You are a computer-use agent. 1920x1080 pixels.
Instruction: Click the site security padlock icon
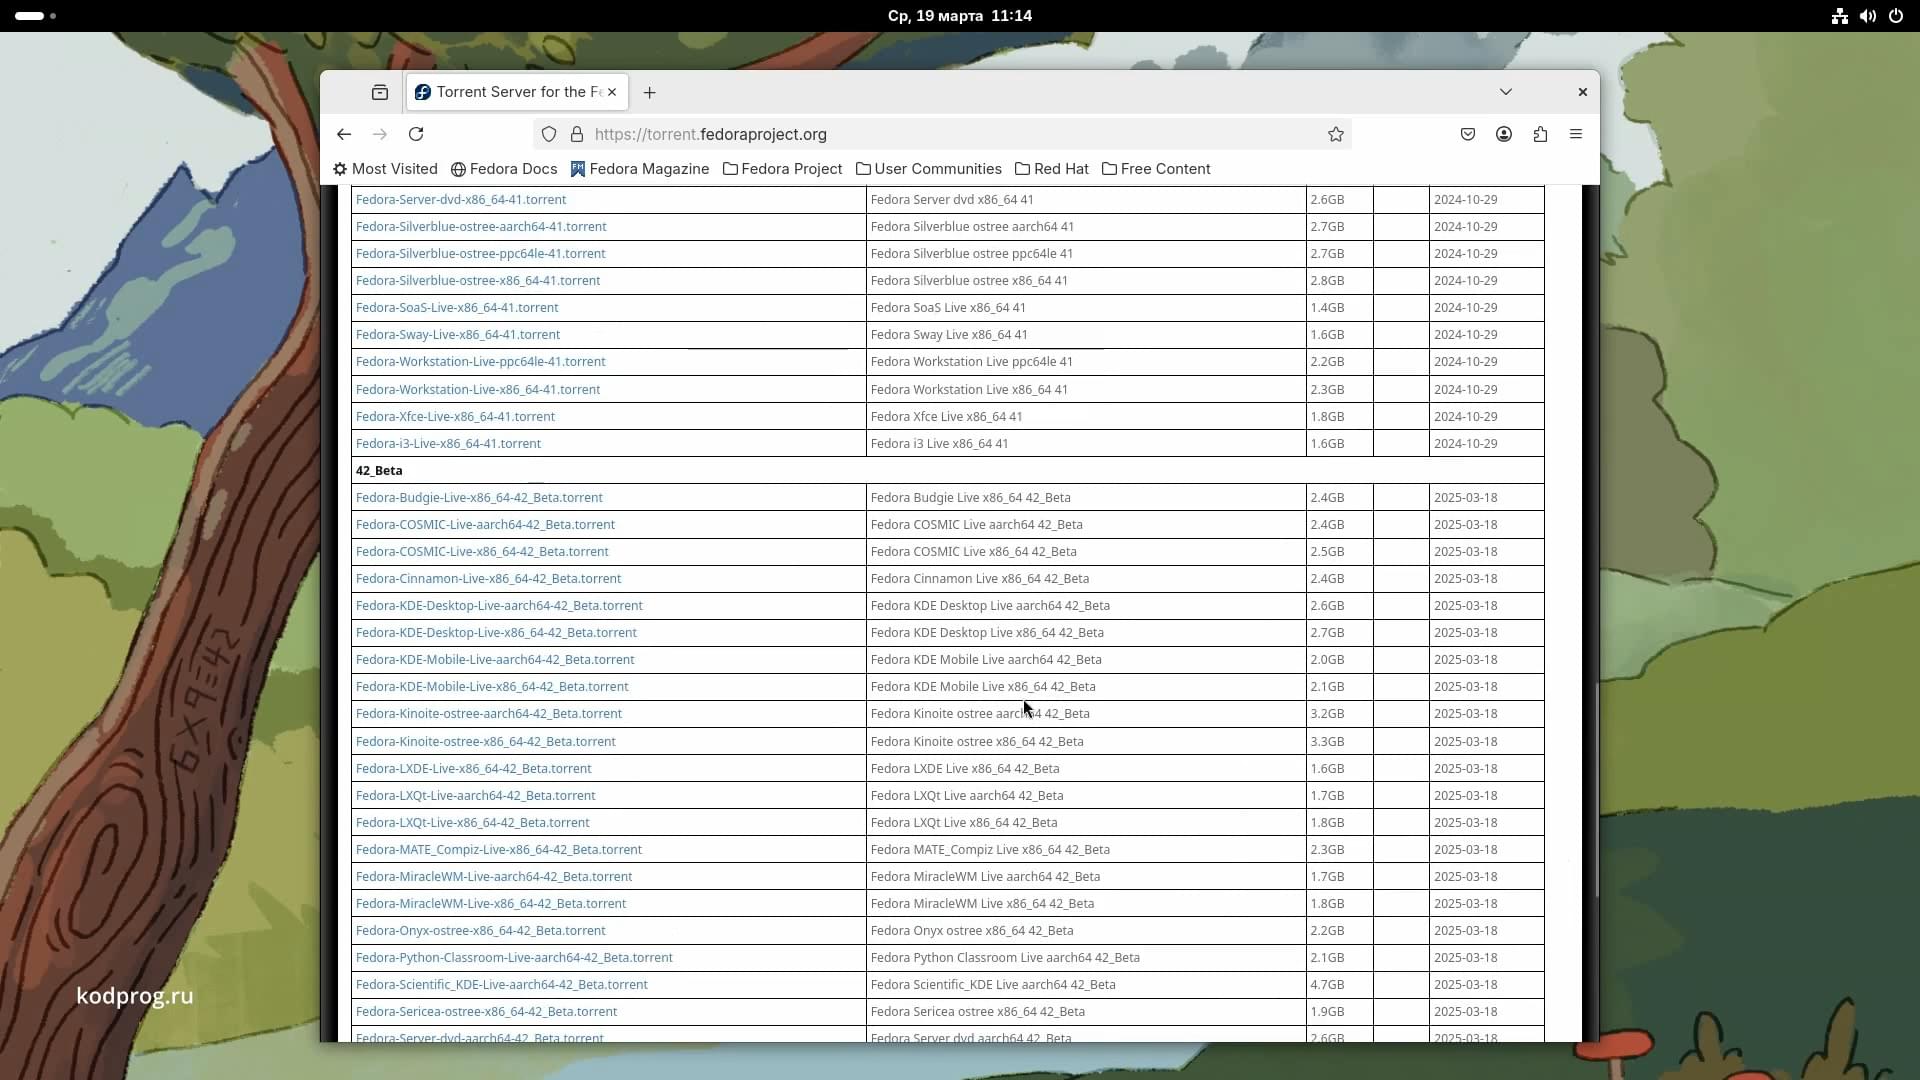(x=577, y=134)
